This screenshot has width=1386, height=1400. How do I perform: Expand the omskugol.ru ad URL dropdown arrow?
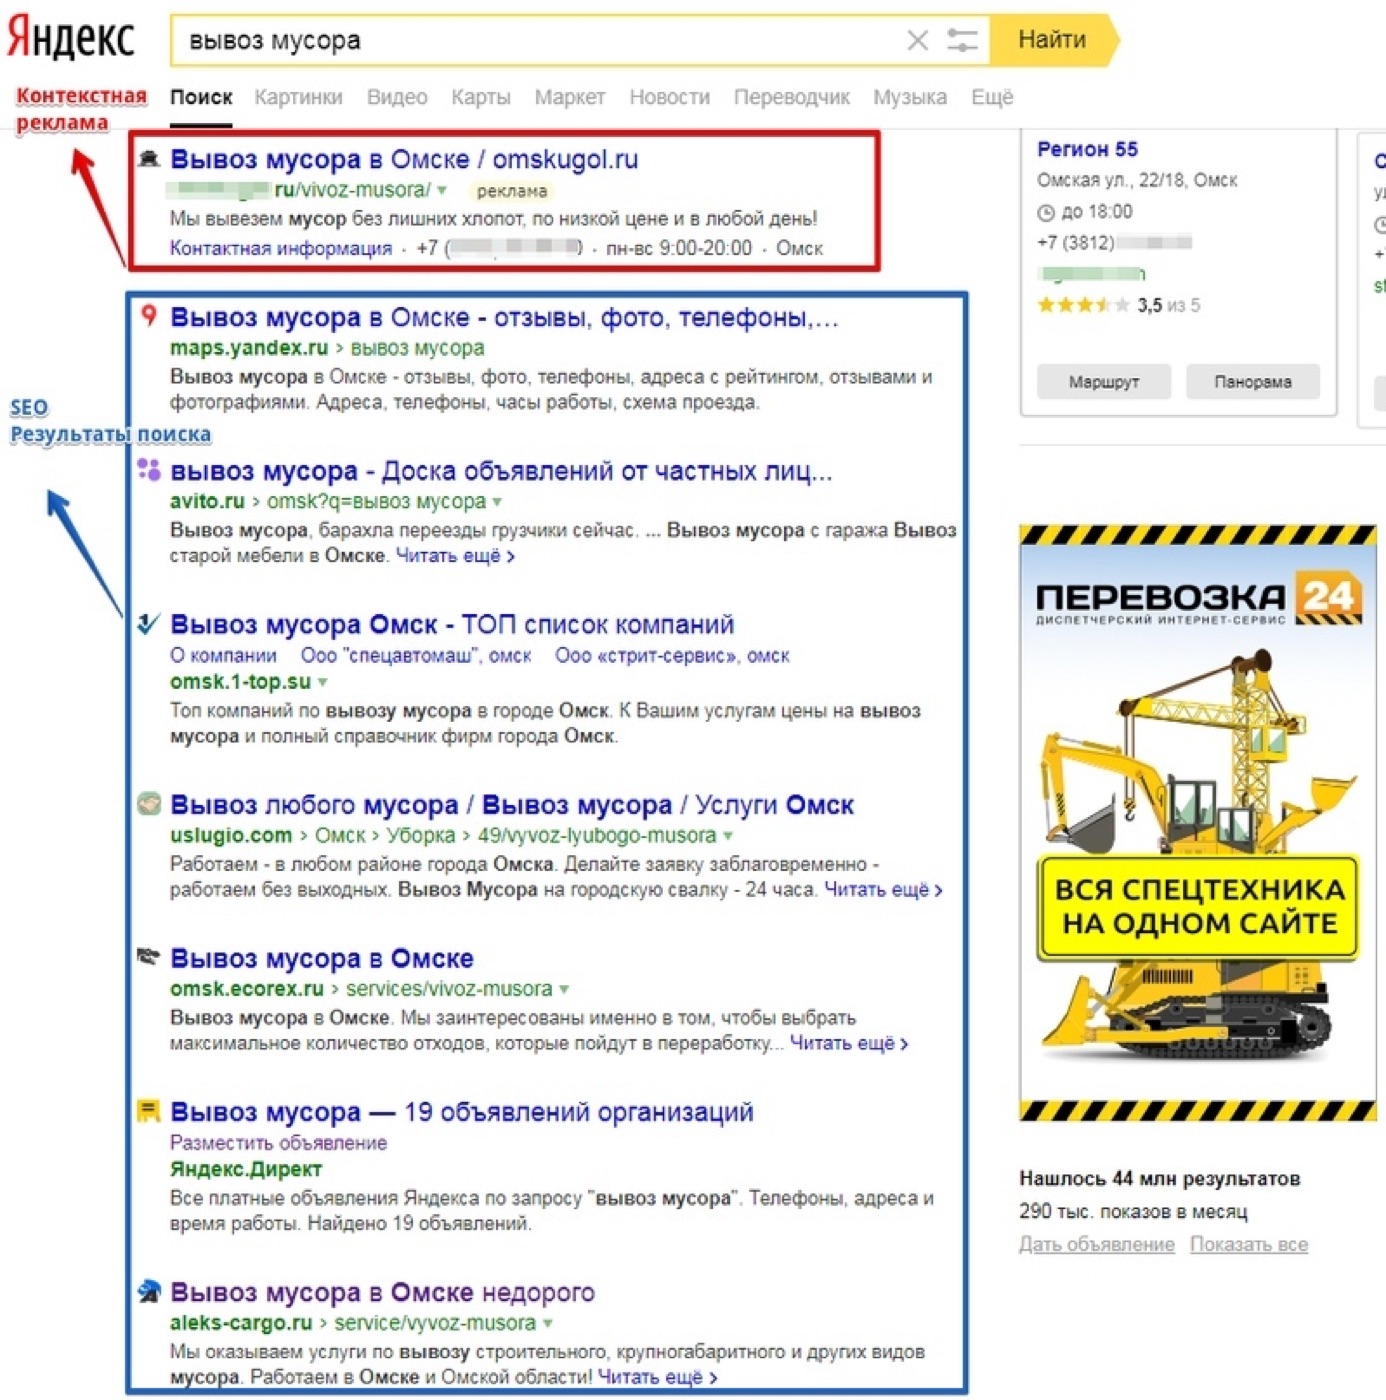[442, 190]
